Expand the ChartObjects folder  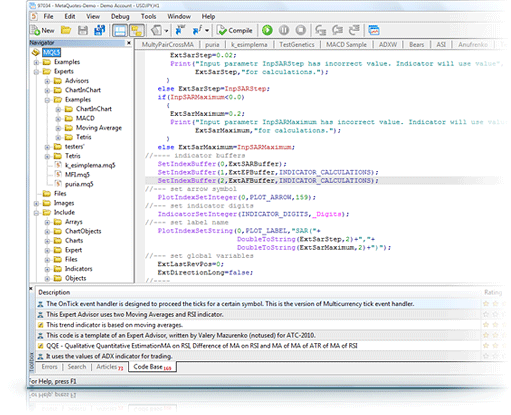coord(47,231)
